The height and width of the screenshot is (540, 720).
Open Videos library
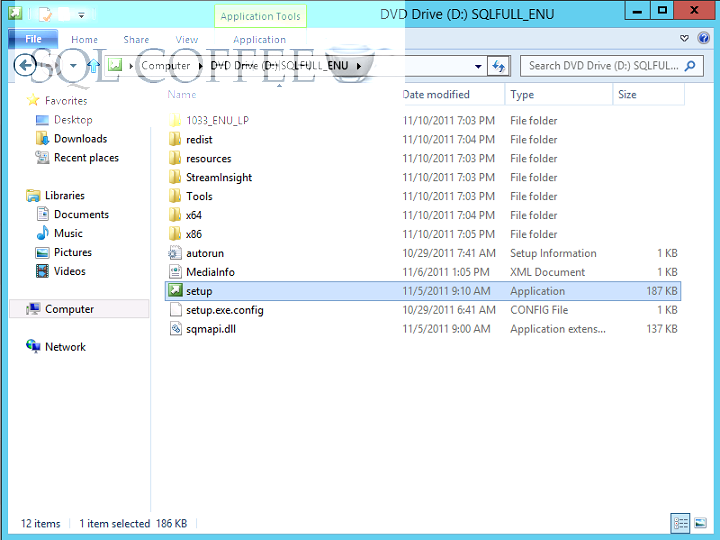point(69,271)
